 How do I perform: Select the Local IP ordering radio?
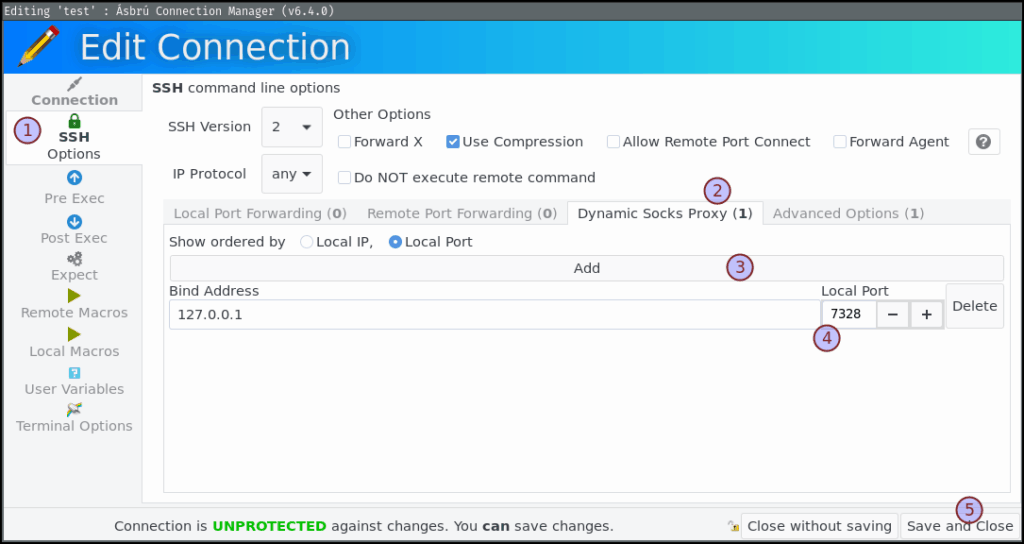[x=306, y=242]
